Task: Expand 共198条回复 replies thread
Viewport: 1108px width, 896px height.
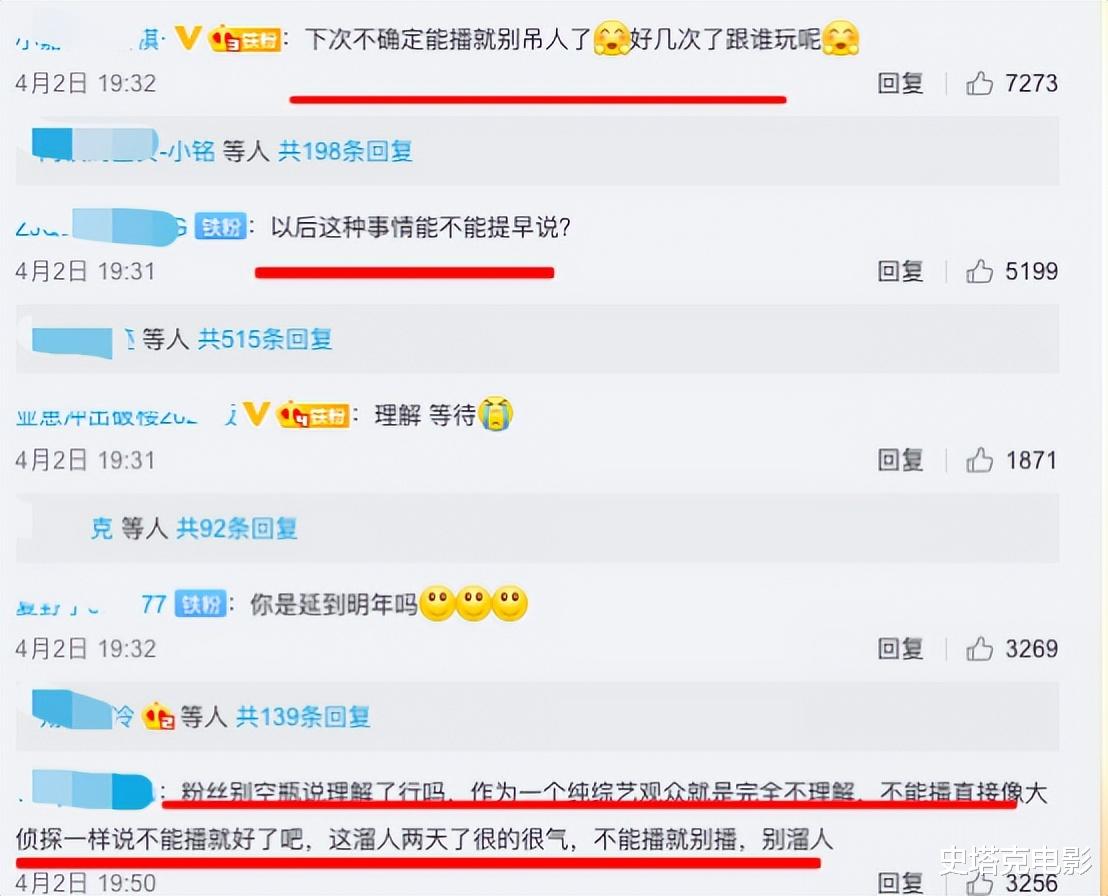Action: [345, 151]
